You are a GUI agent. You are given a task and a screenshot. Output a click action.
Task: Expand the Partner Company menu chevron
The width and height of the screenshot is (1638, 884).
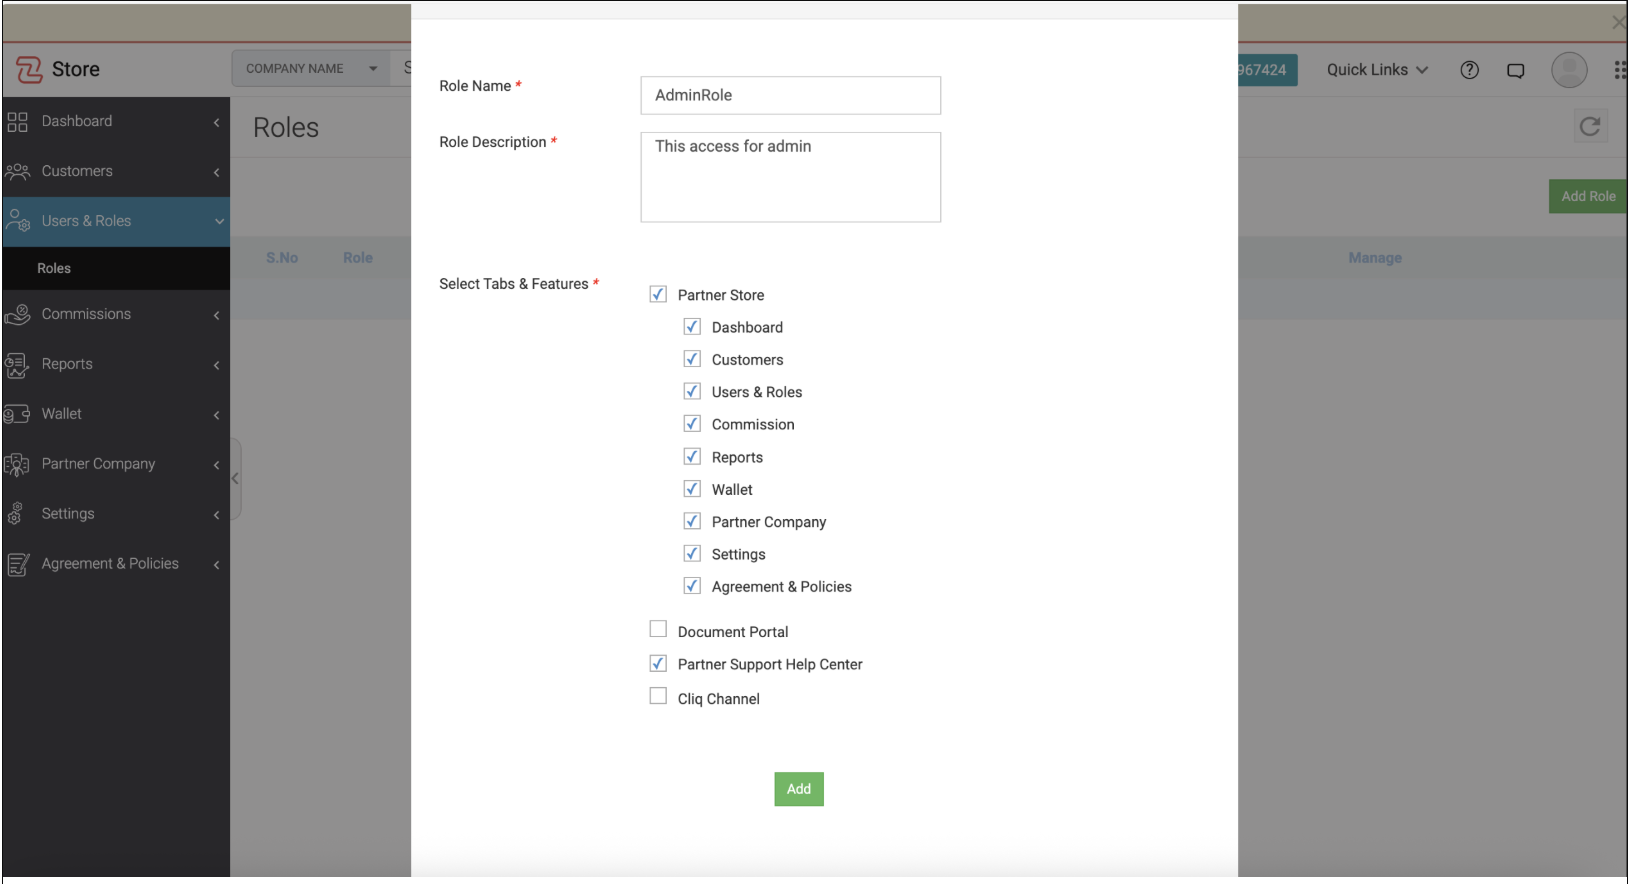click(x=216, y=465)
